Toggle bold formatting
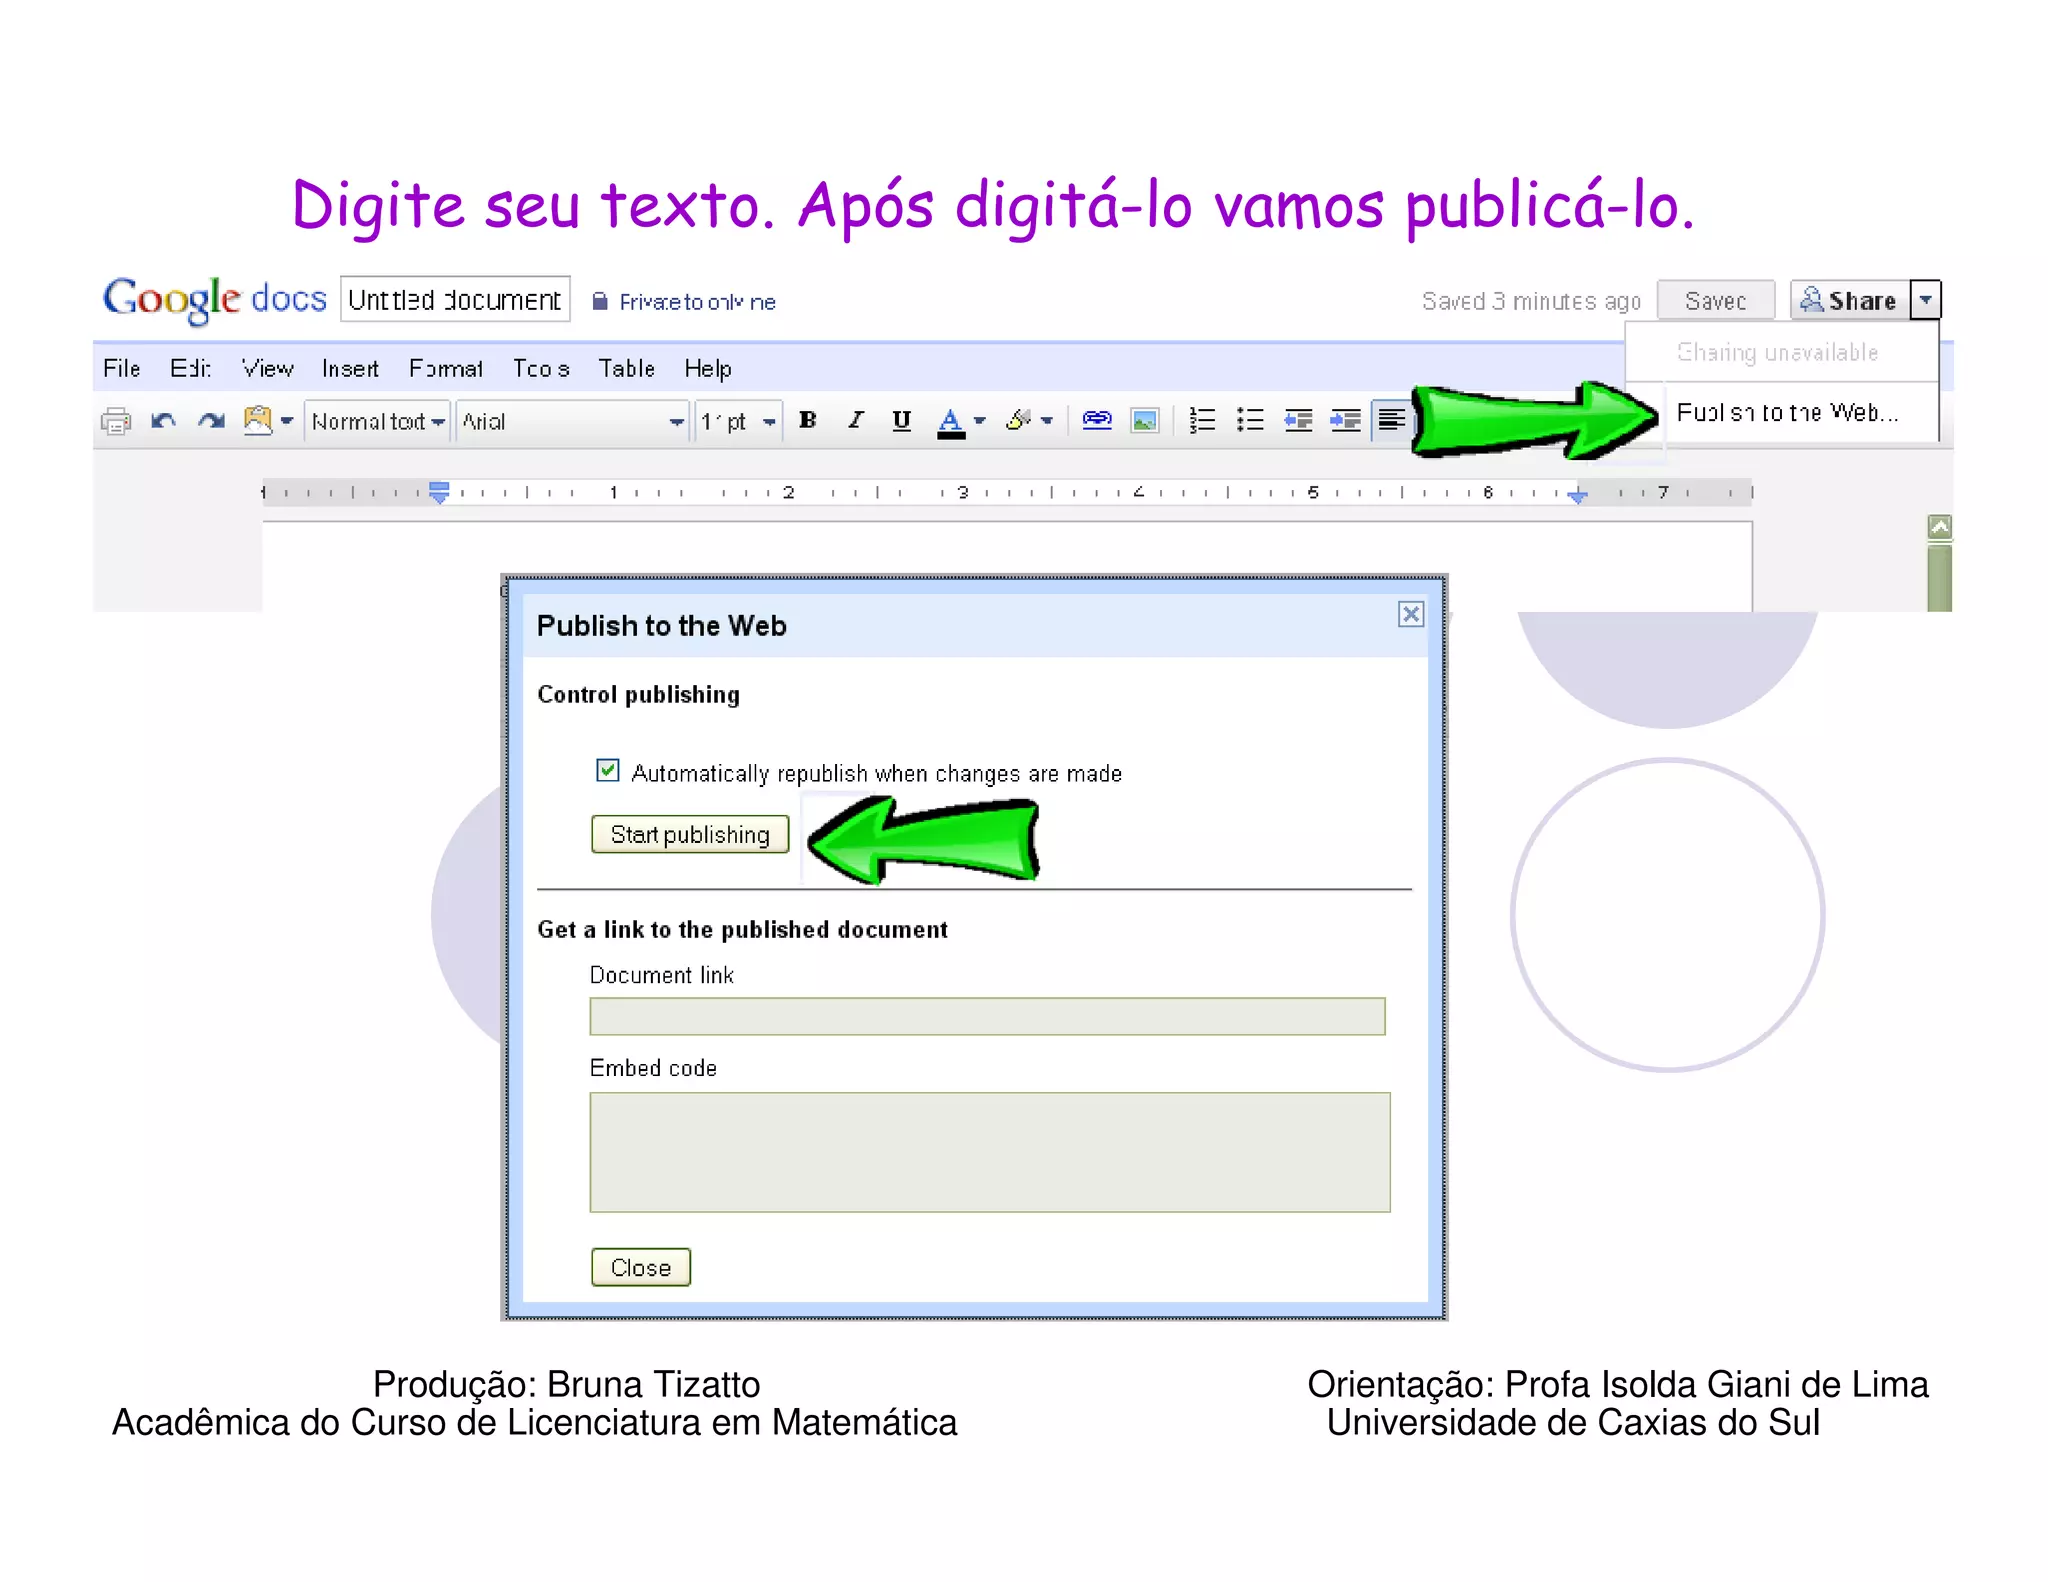The height and width of the screenshot is (1582, 2048). coord(808,421)
